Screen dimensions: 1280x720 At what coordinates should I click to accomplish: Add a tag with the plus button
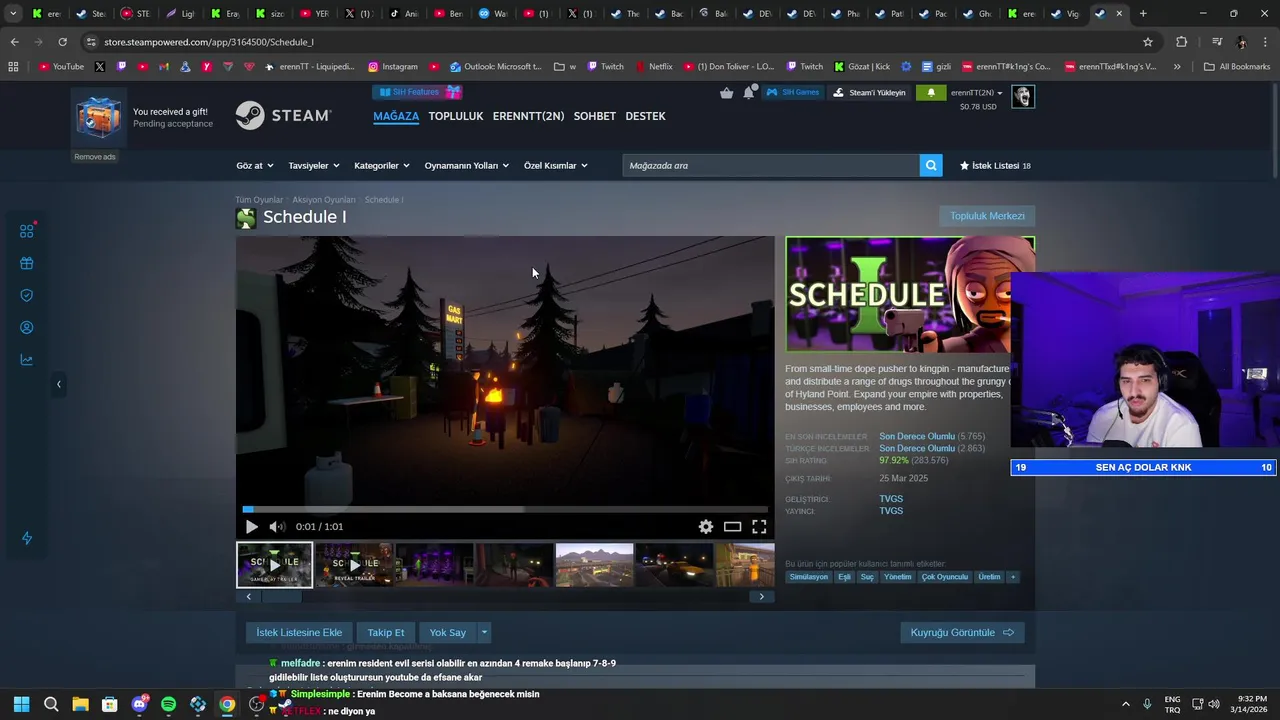pos(1012,577)
